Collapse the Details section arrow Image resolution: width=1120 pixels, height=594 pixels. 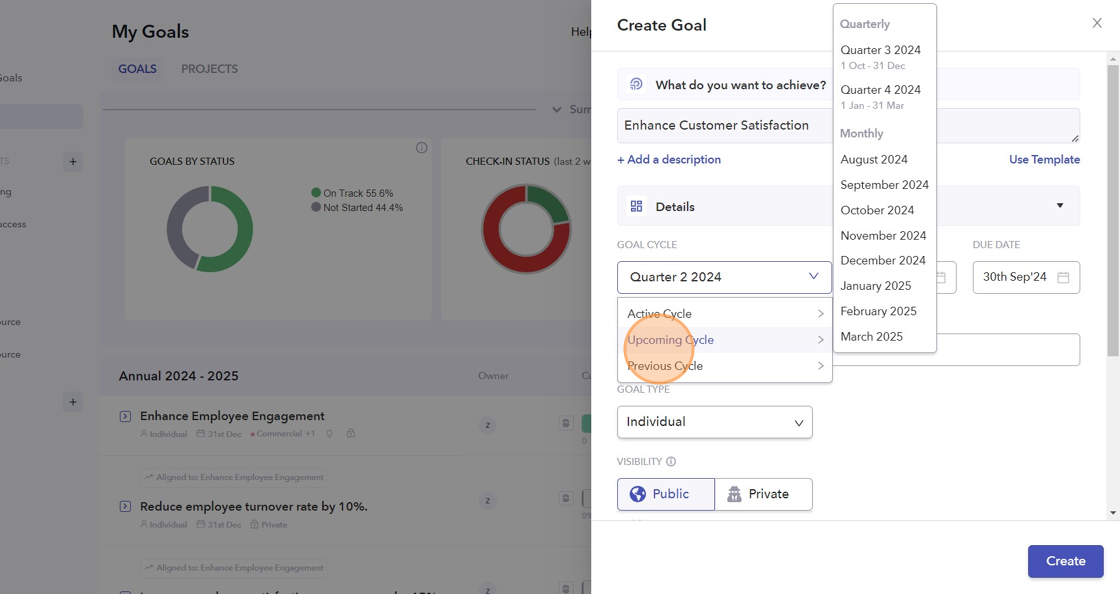(1060, 207)
